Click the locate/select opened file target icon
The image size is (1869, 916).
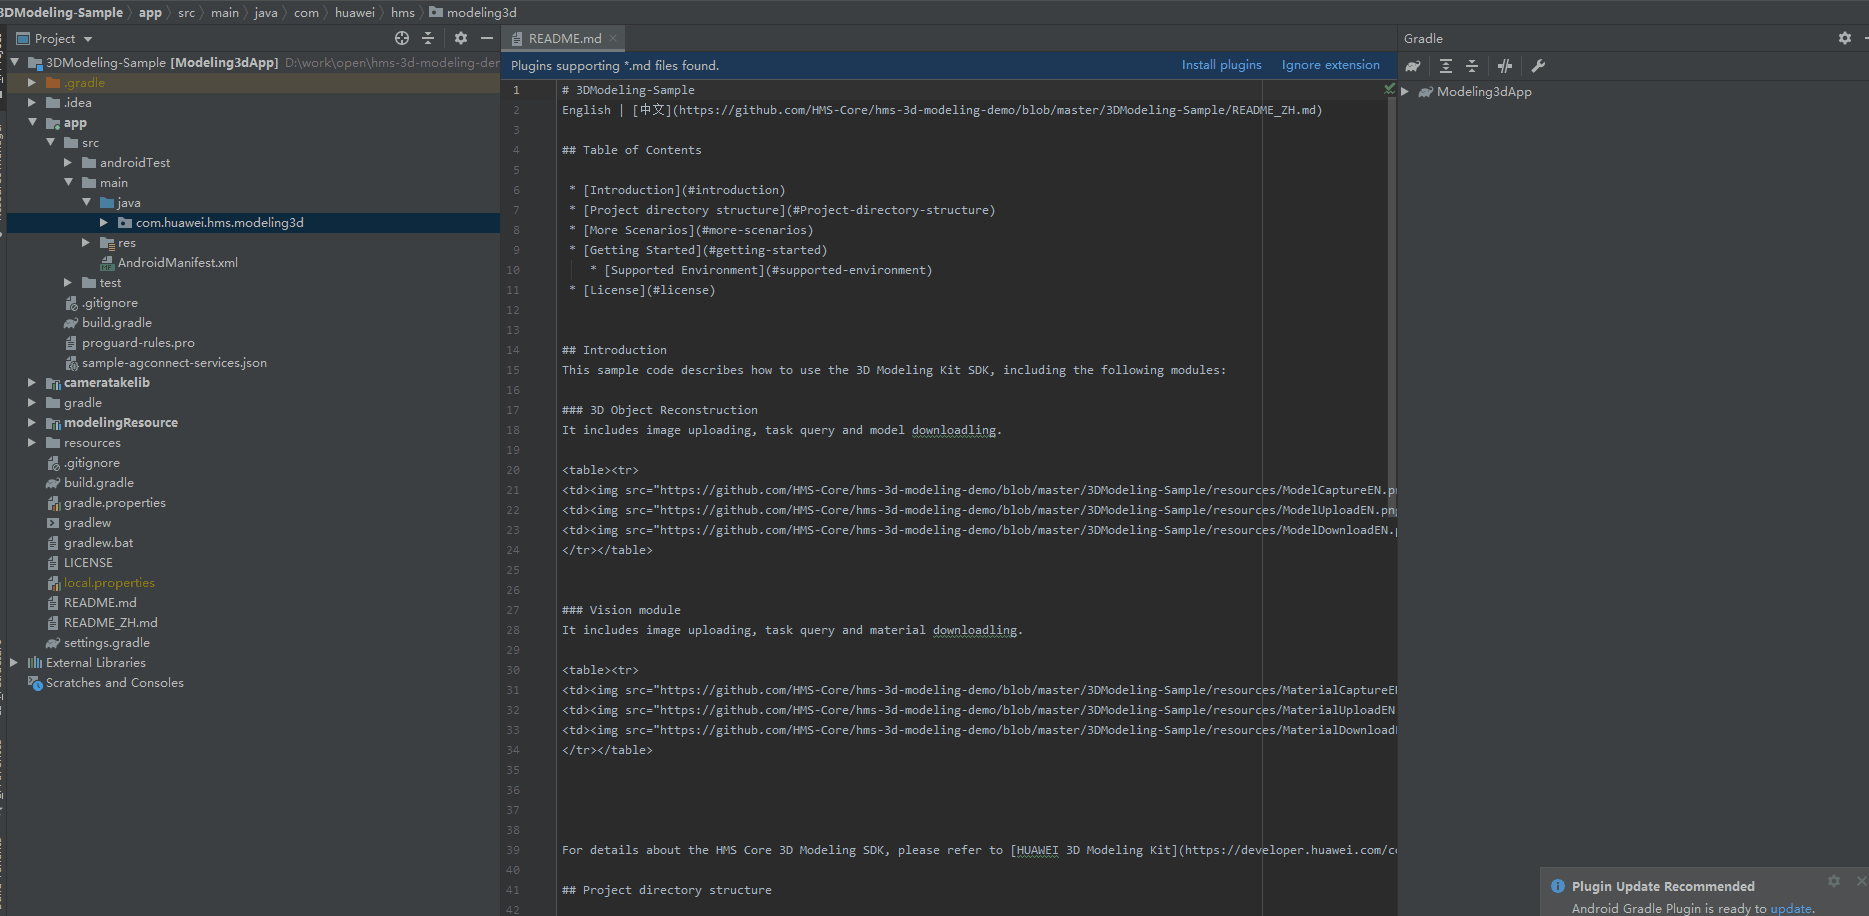point(402,38)
